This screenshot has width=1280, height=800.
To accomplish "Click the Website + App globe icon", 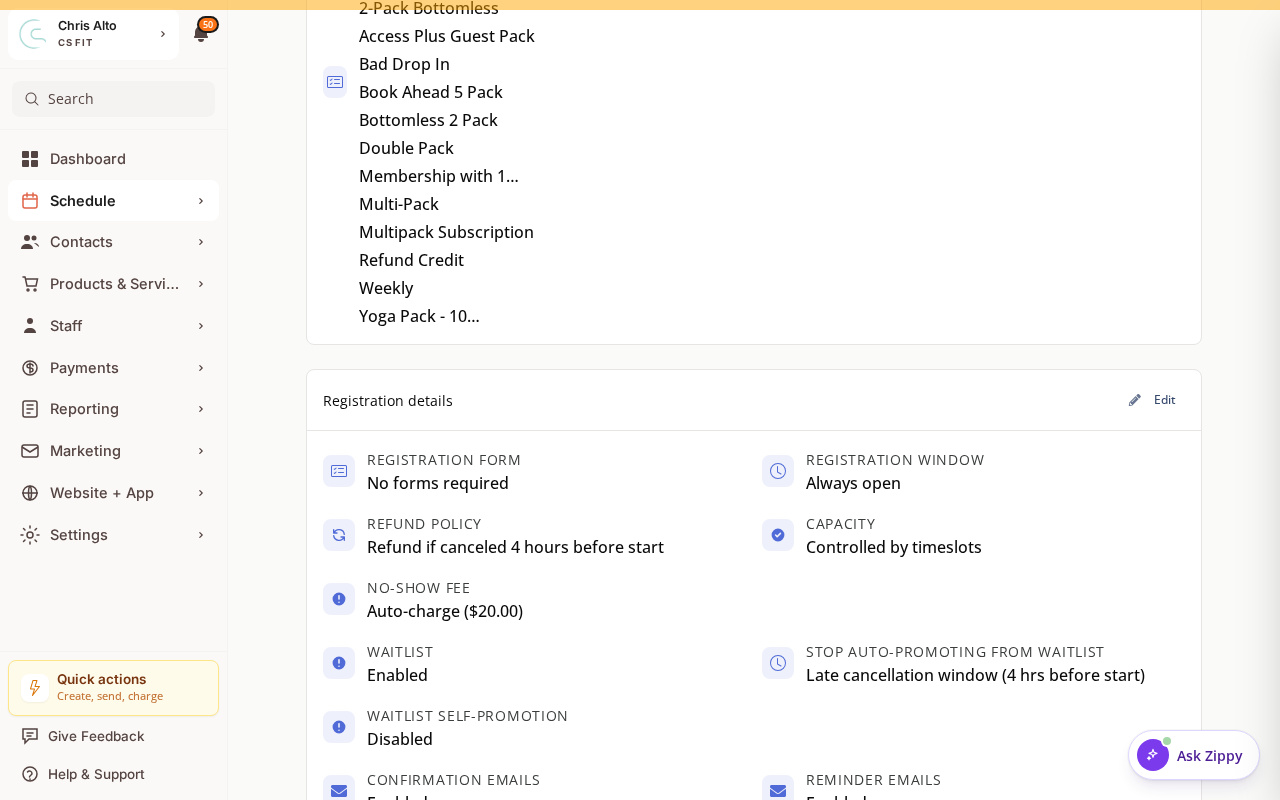I will (x=30, y=493).
